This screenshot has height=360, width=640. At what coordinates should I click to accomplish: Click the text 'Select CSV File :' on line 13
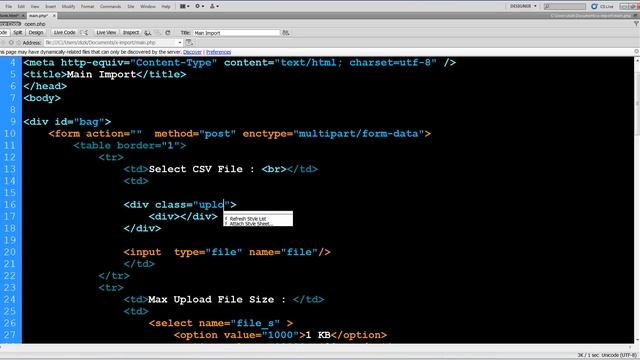coord(202,169)
